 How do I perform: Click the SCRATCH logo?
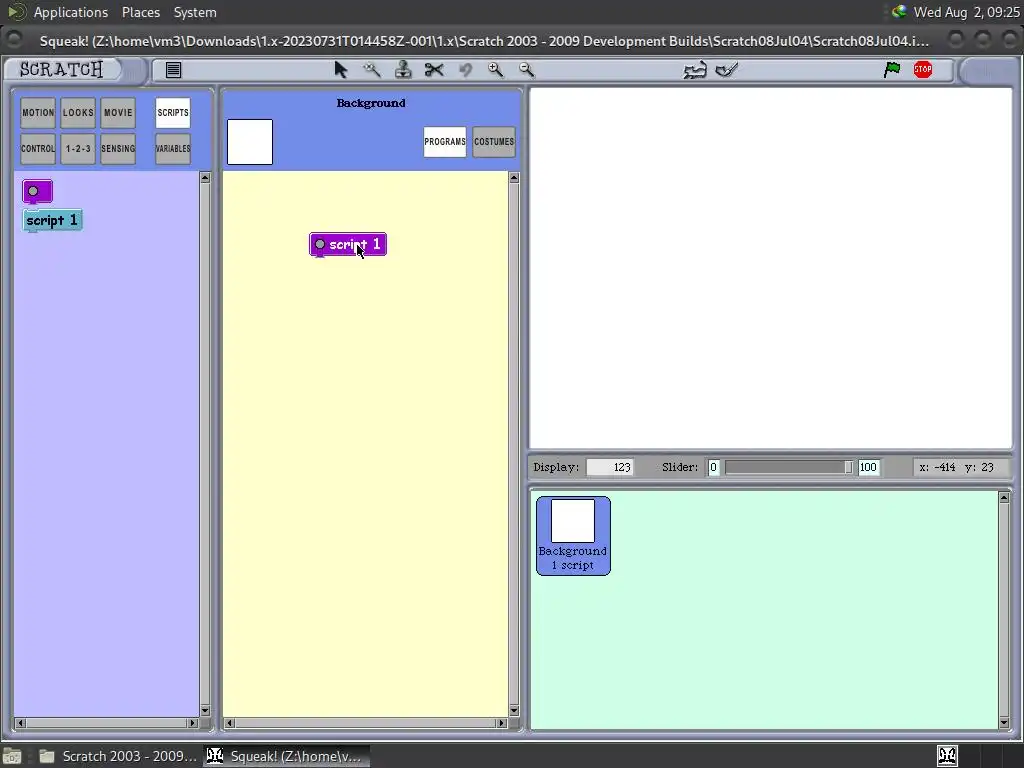click(x=61, y=69)
